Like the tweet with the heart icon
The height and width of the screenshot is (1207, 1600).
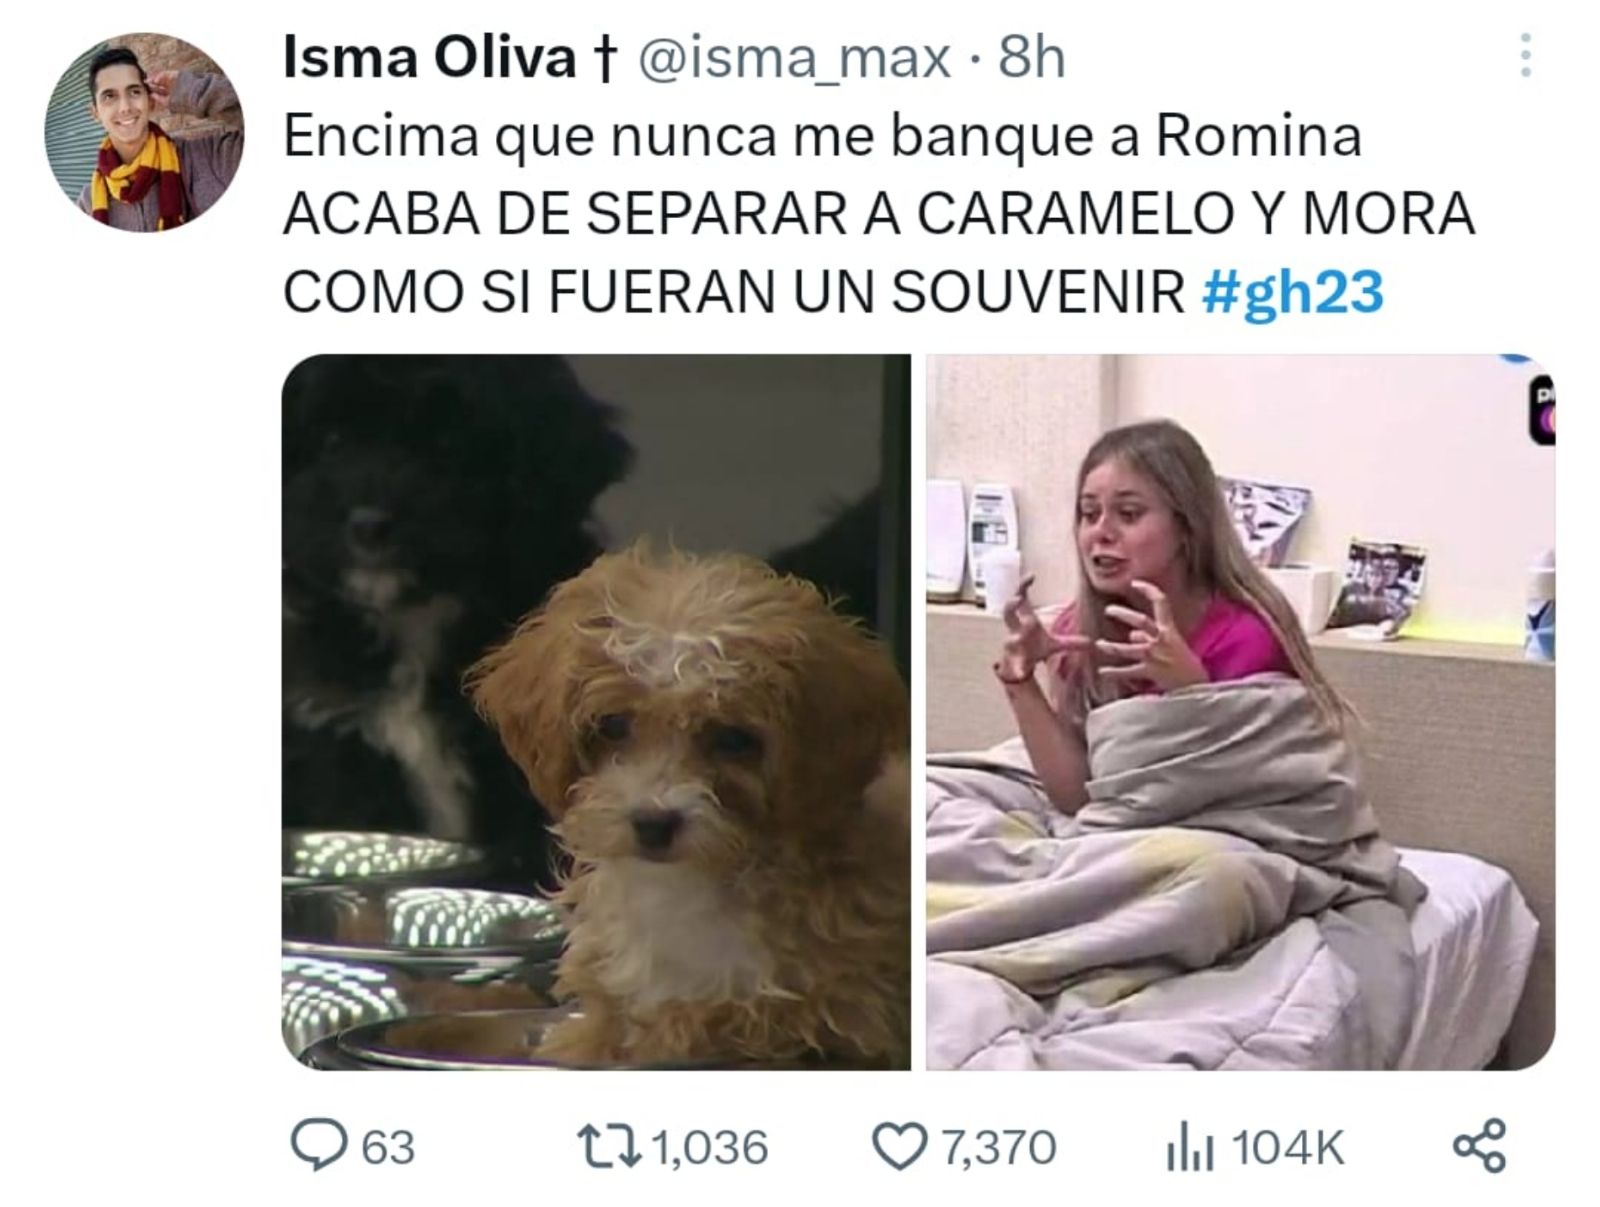901,1147
